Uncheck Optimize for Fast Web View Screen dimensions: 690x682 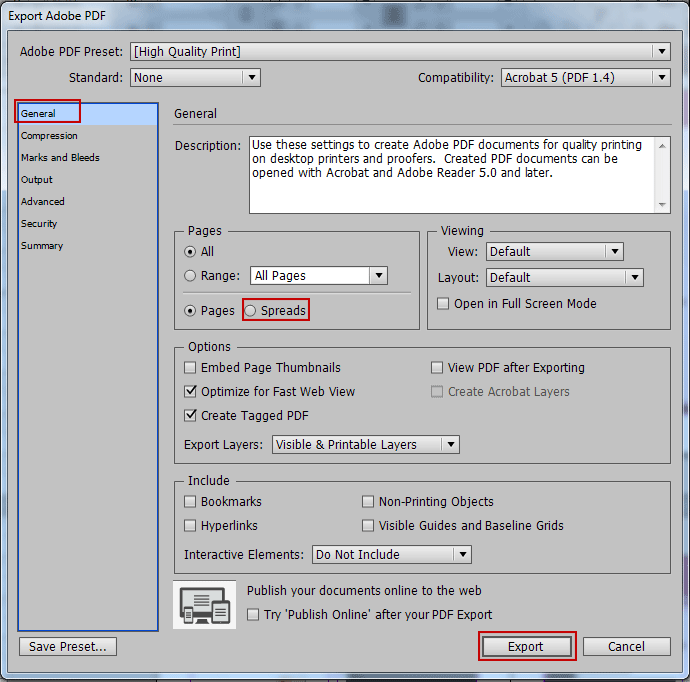(190, 391)
